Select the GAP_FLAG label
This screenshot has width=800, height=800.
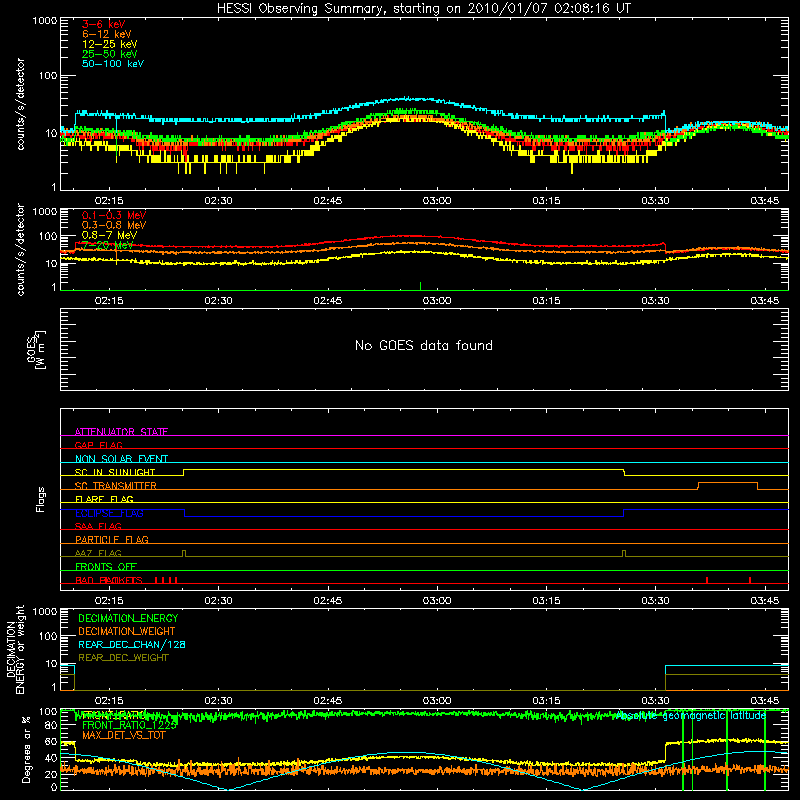point(98,445)
